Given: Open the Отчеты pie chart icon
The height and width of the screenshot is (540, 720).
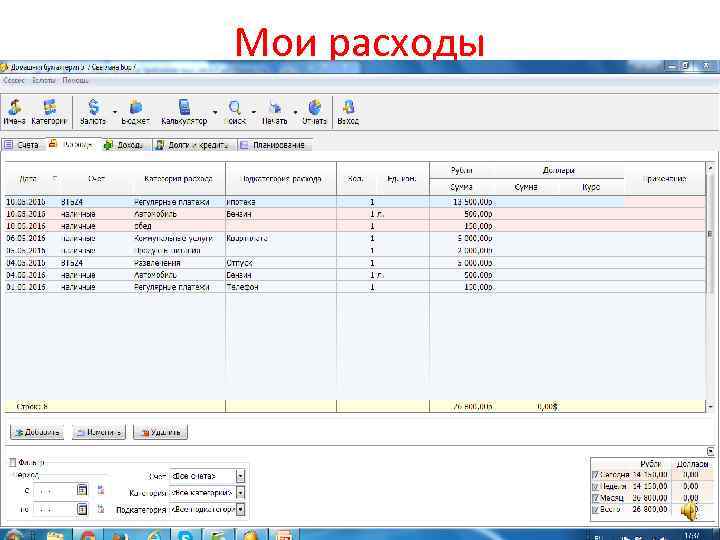Looking at the screenshot, I should (x=315, y=112).
